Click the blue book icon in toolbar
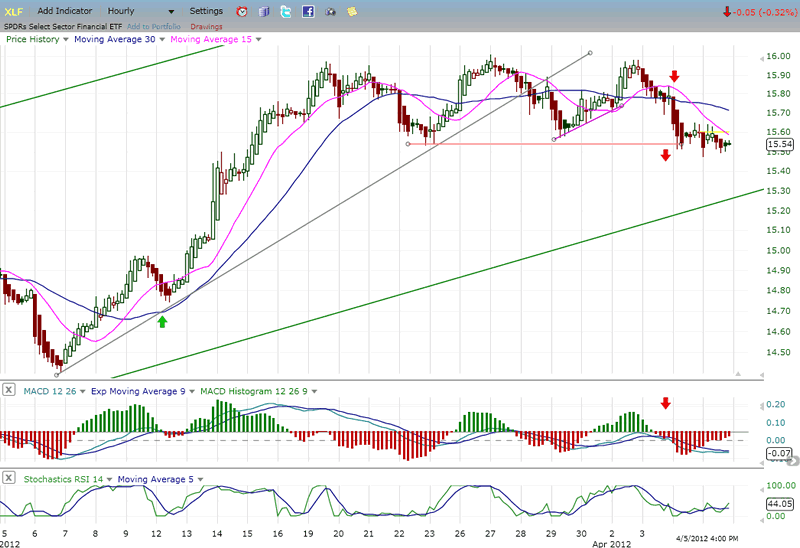The height and width of the screenshot is (548, 800). [264, 11]
